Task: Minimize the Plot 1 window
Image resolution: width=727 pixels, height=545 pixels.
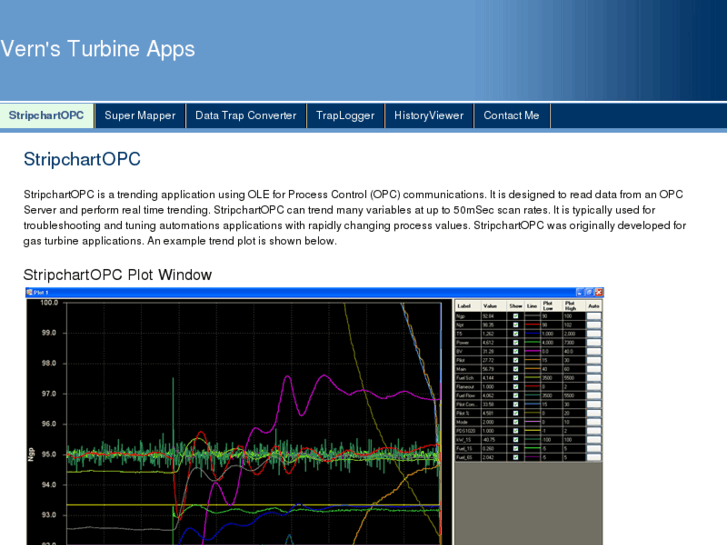Action: [x=579, y=293]
